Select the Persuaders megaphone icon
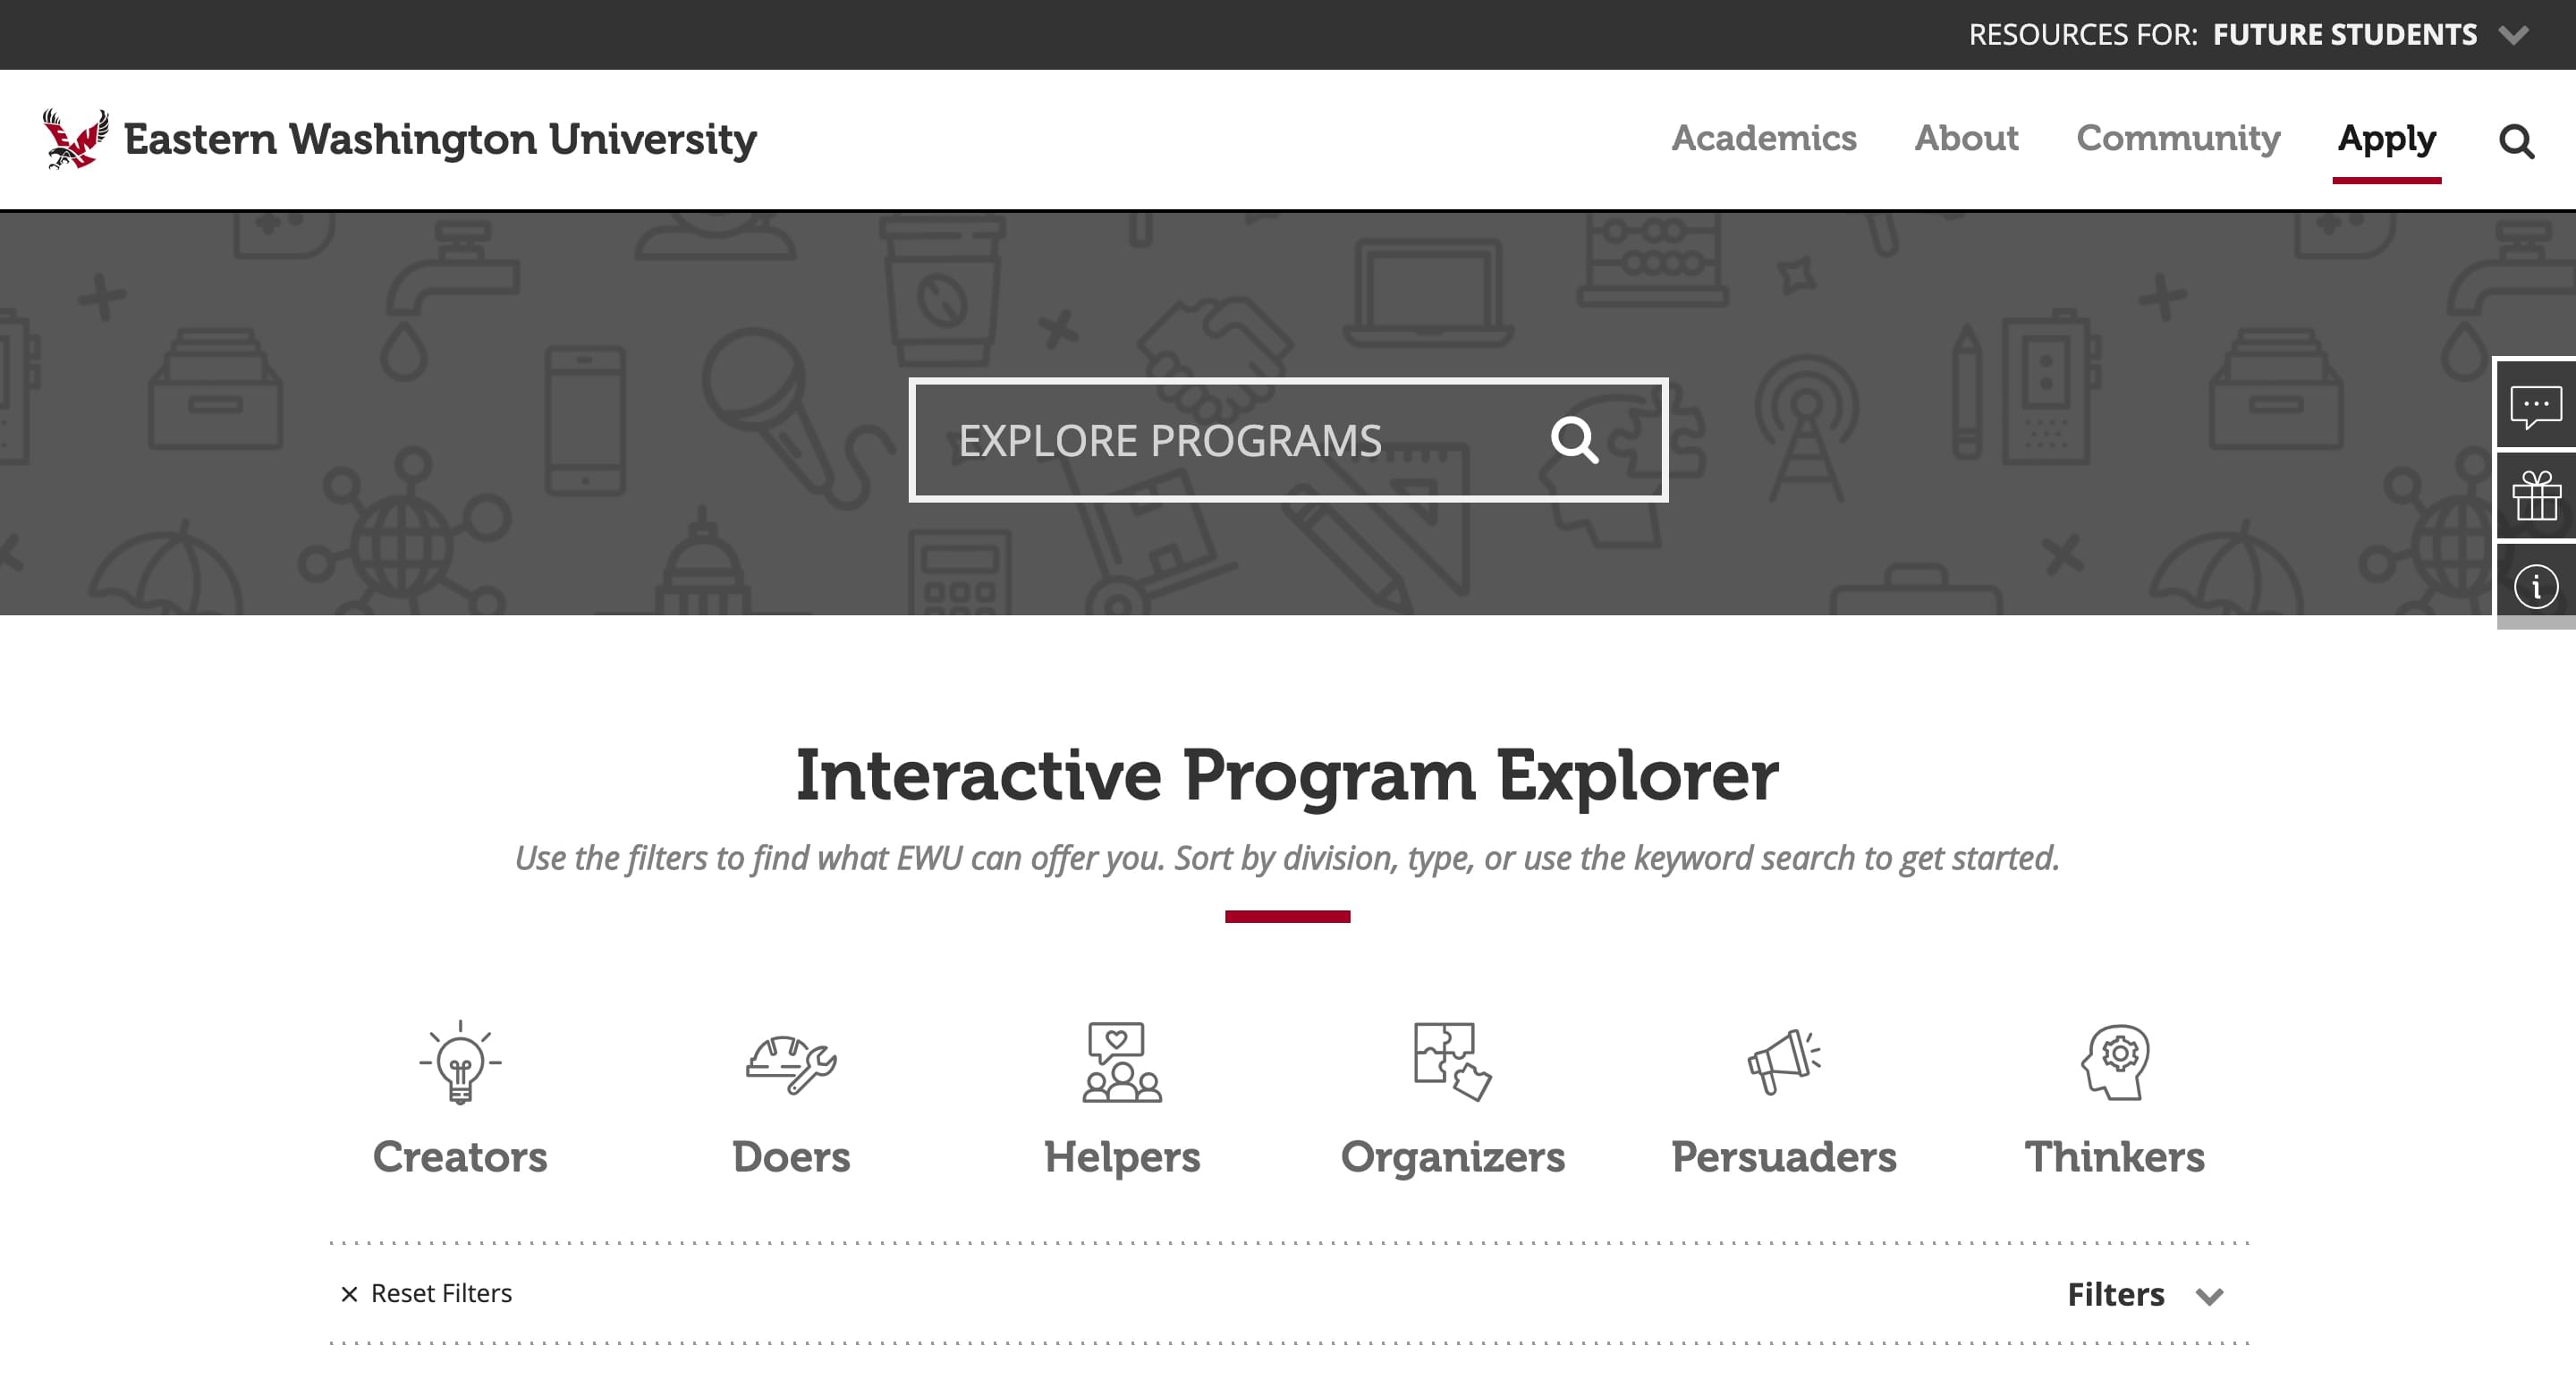The width and height of the screenshot is (2576, 1388). tap(1784, 1062)
